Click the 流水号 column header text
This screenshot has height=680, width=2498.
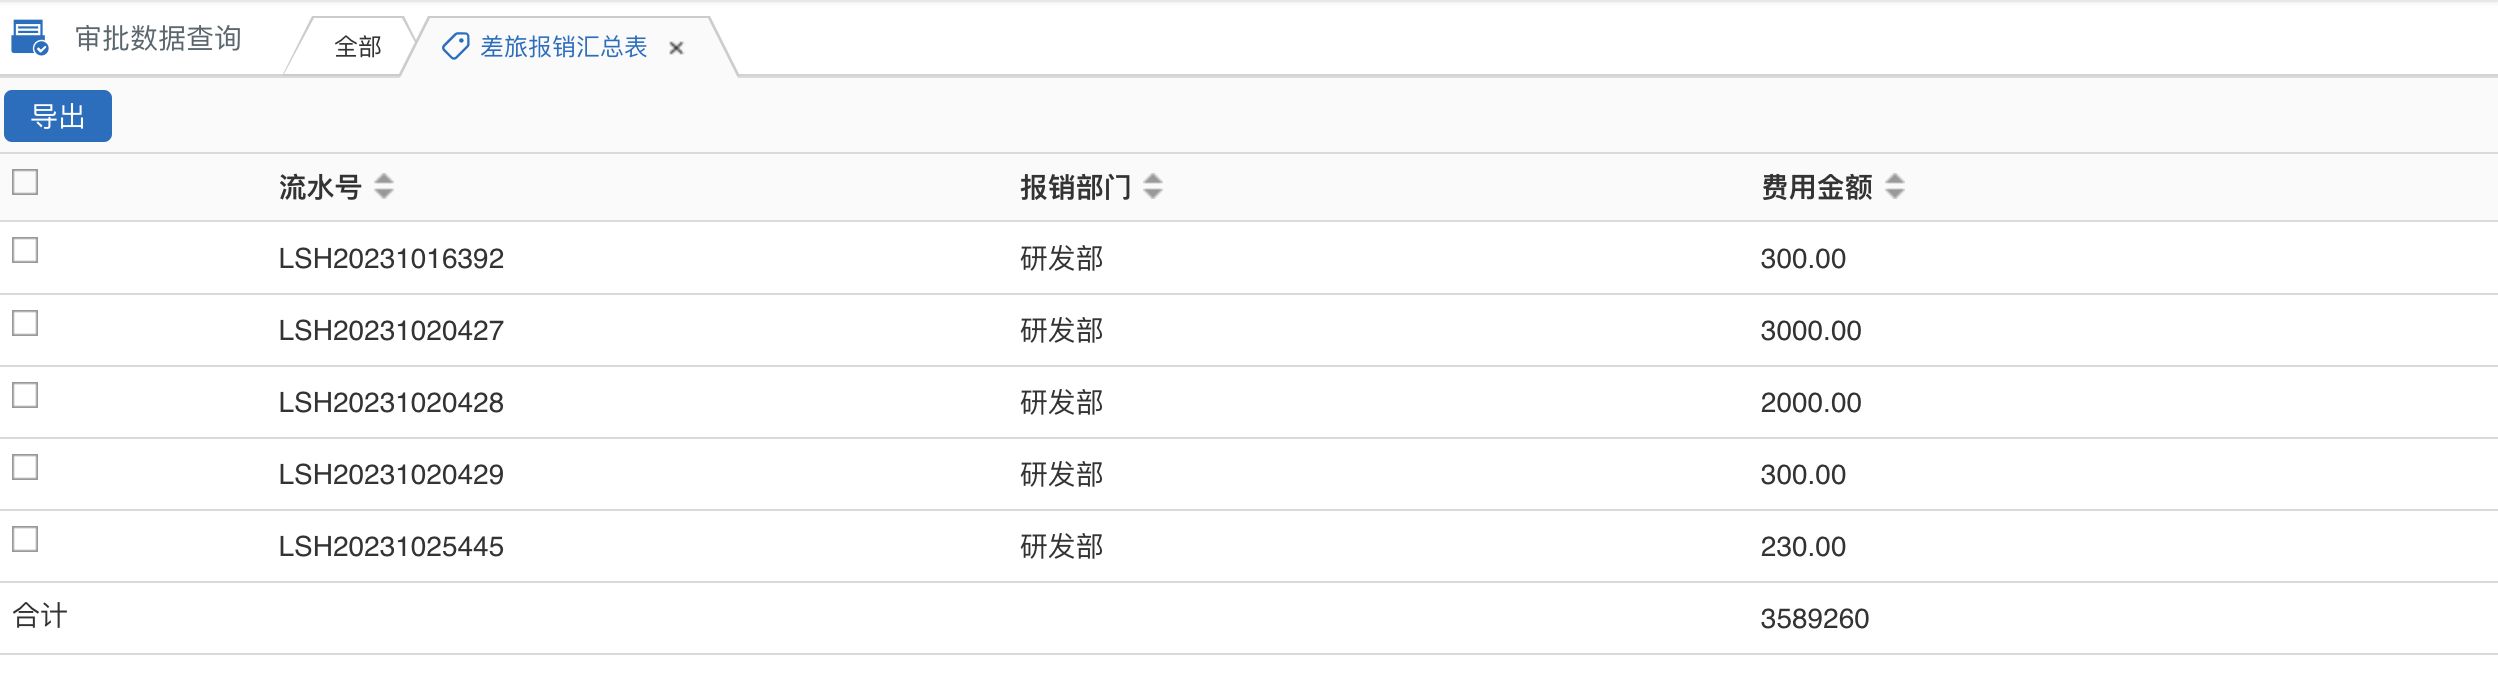(x=320, y=187)
